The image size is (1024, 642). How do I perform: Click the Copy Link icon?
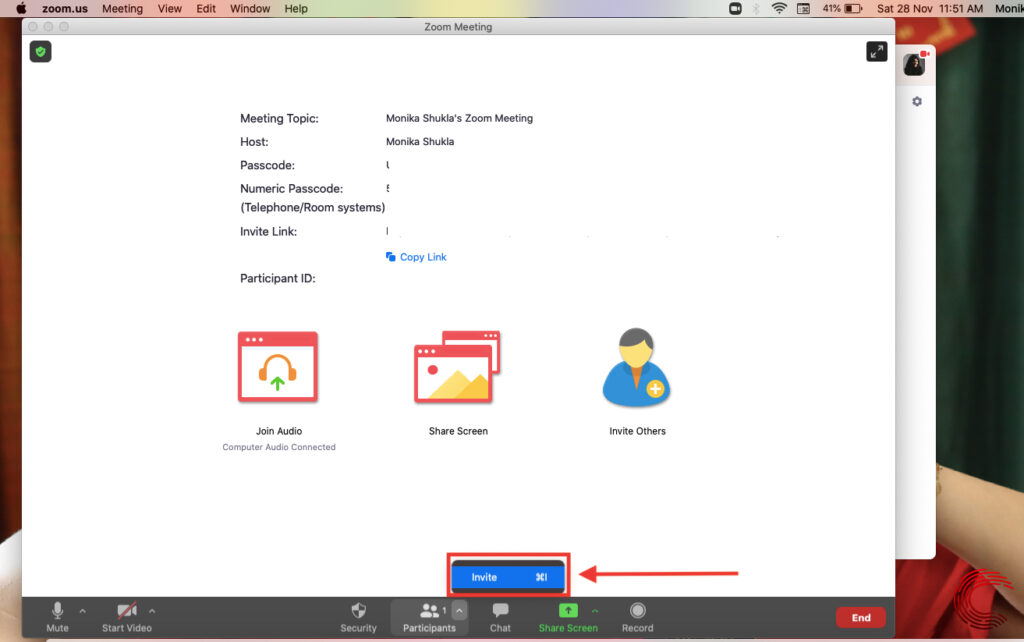tap(391, 257)
